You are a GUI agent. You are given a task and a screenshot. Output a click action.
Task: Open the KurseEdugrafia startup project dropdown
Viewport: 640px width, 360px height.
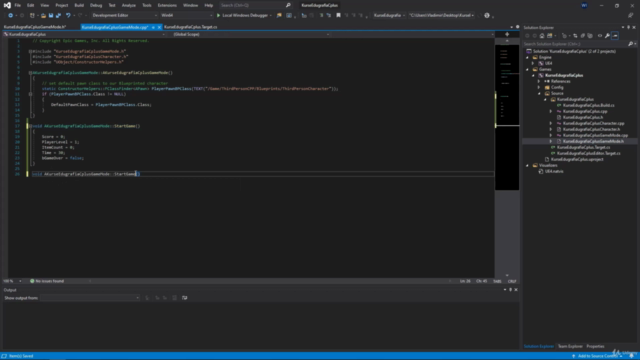tap(389, 16)
